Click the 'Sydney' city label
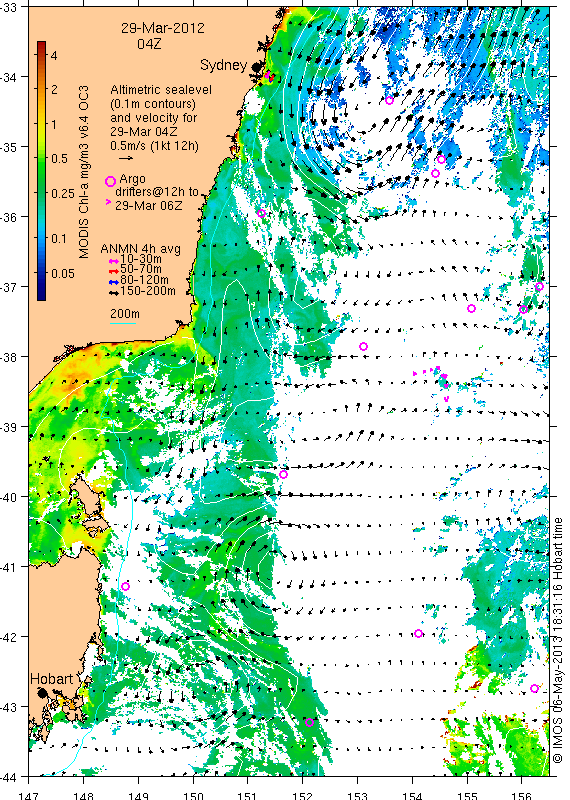The image size is (570, 800). click(224, 65)
